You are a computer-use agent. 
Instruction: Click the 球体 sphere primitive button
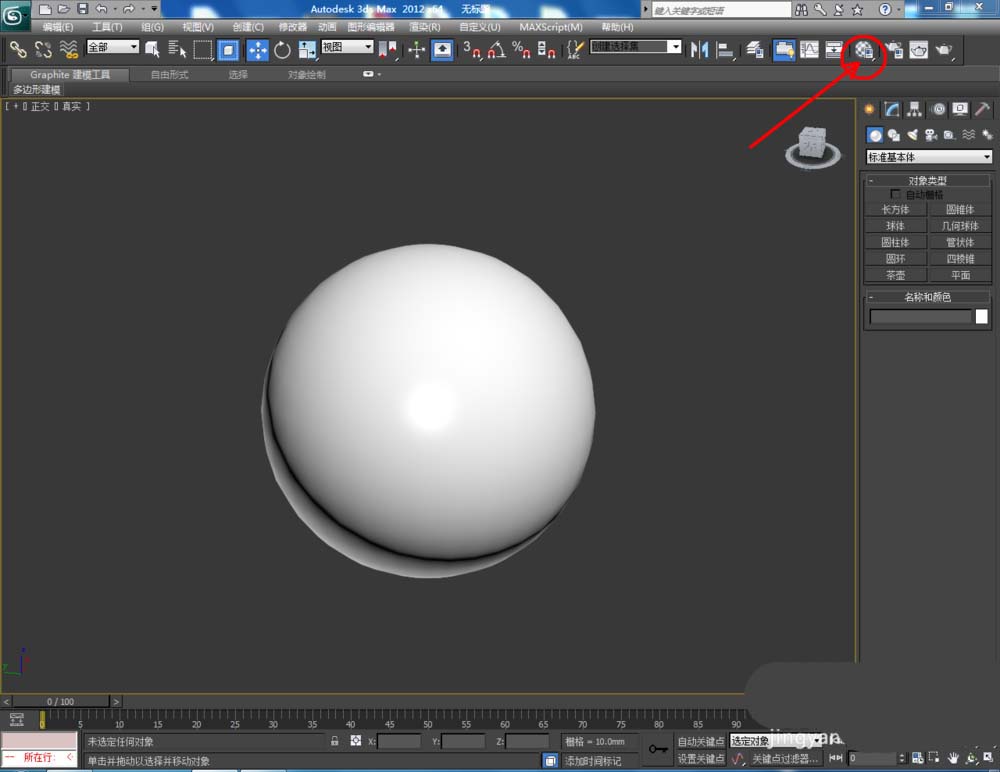point(895,226)
